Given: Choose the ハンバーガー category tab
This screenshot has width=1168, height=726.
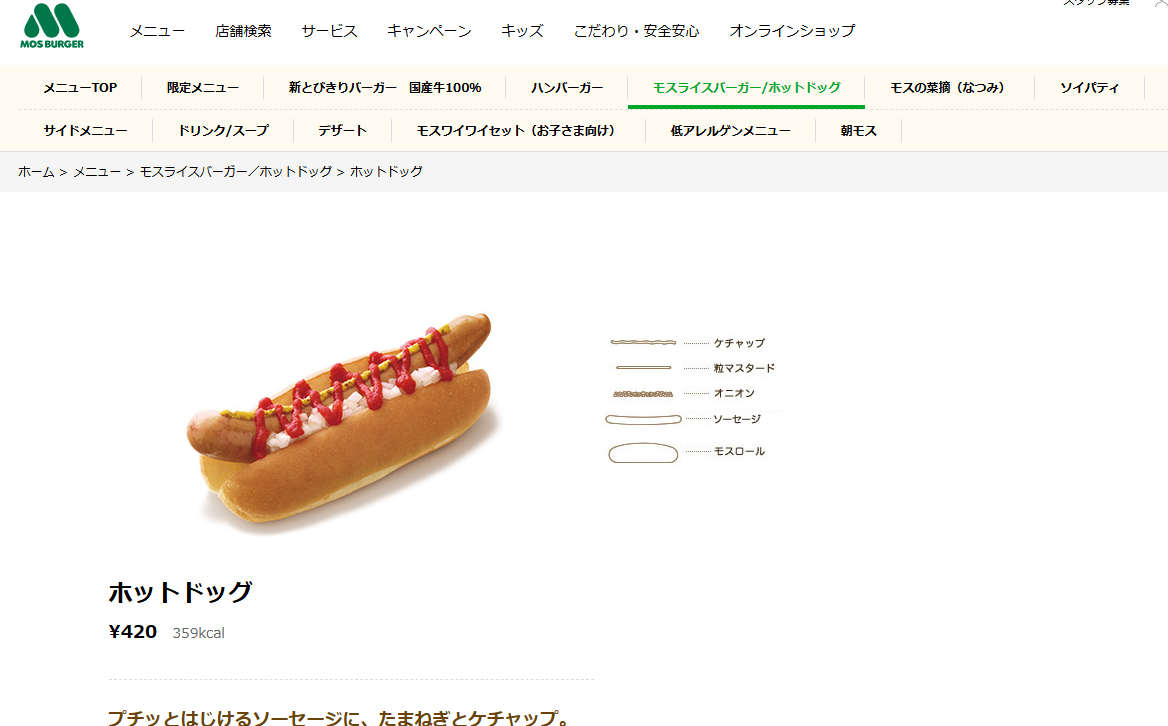Looking at the screenshot, I should pyautogui.click(x=567, y=88).
